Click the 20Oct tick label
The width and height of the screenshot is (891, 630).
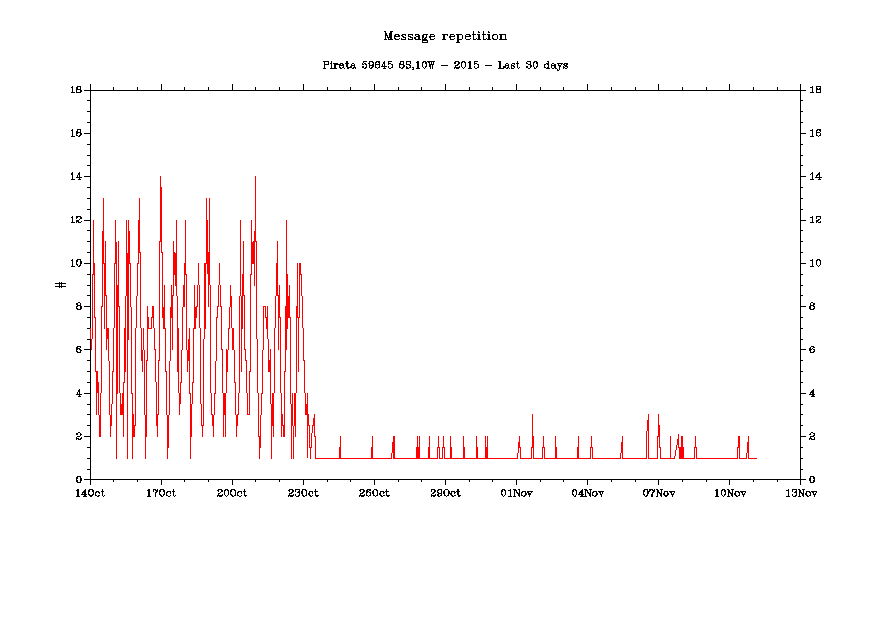coord(232,492)
